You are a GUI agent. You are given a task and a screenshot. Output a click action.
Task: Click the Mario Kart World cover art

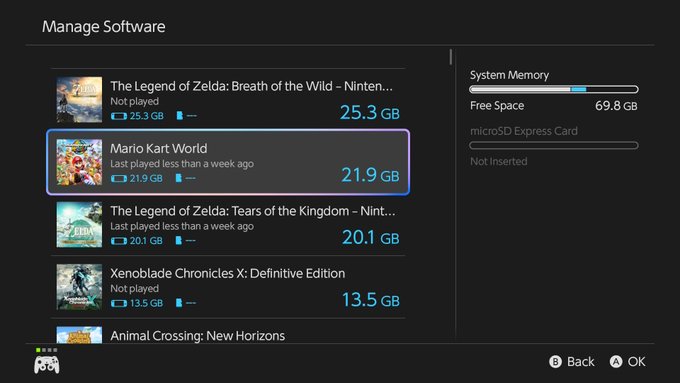click(x=79, y=162)
